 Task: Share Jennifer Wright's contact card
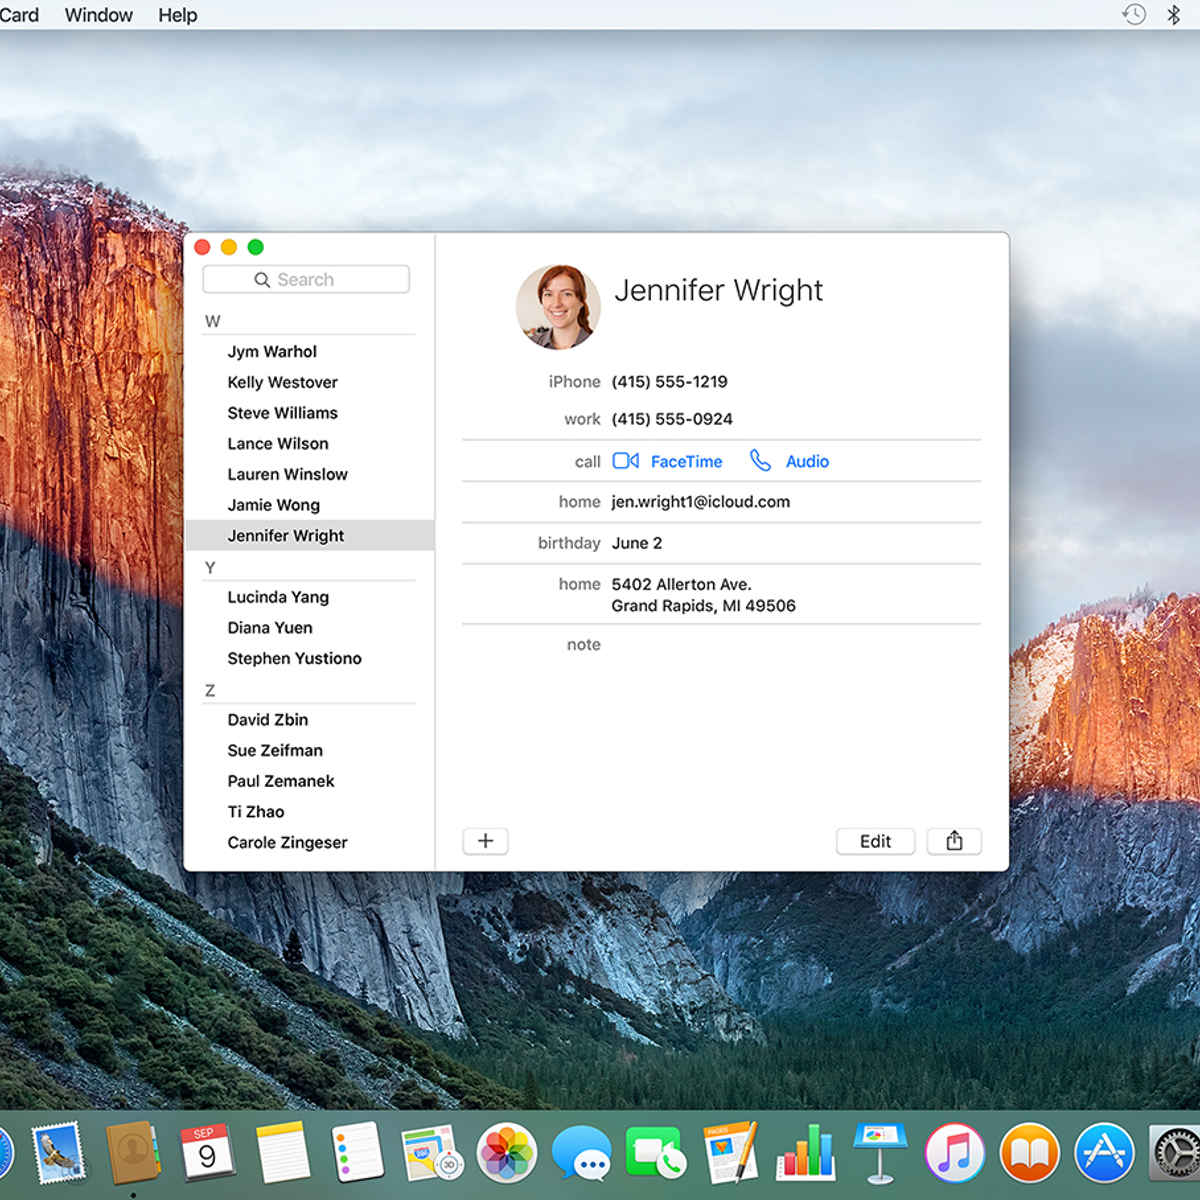tap(954, 841)
